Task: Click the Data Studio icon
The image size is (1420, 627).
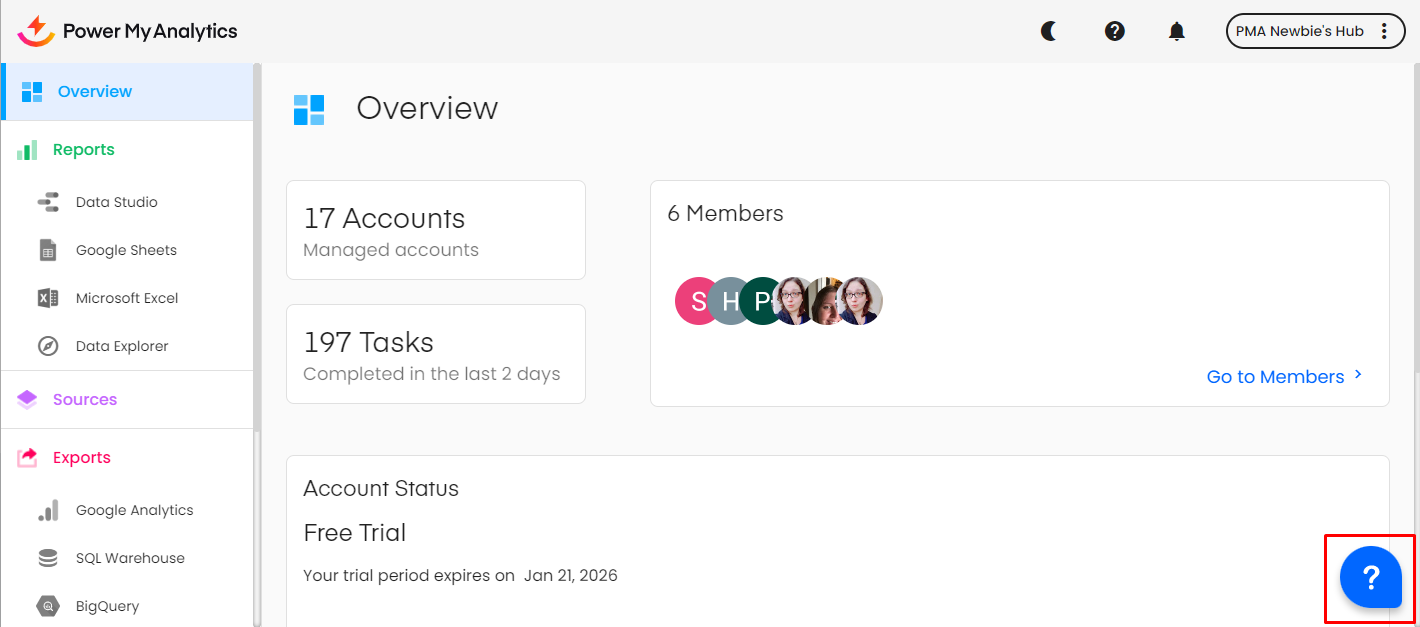Action: click(48, 202)
